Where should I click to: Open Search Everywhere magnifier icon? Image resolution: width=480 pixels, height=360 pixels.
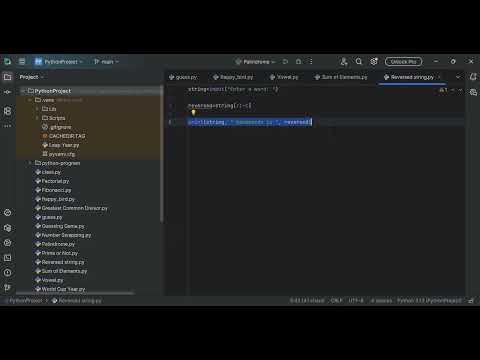359,62
